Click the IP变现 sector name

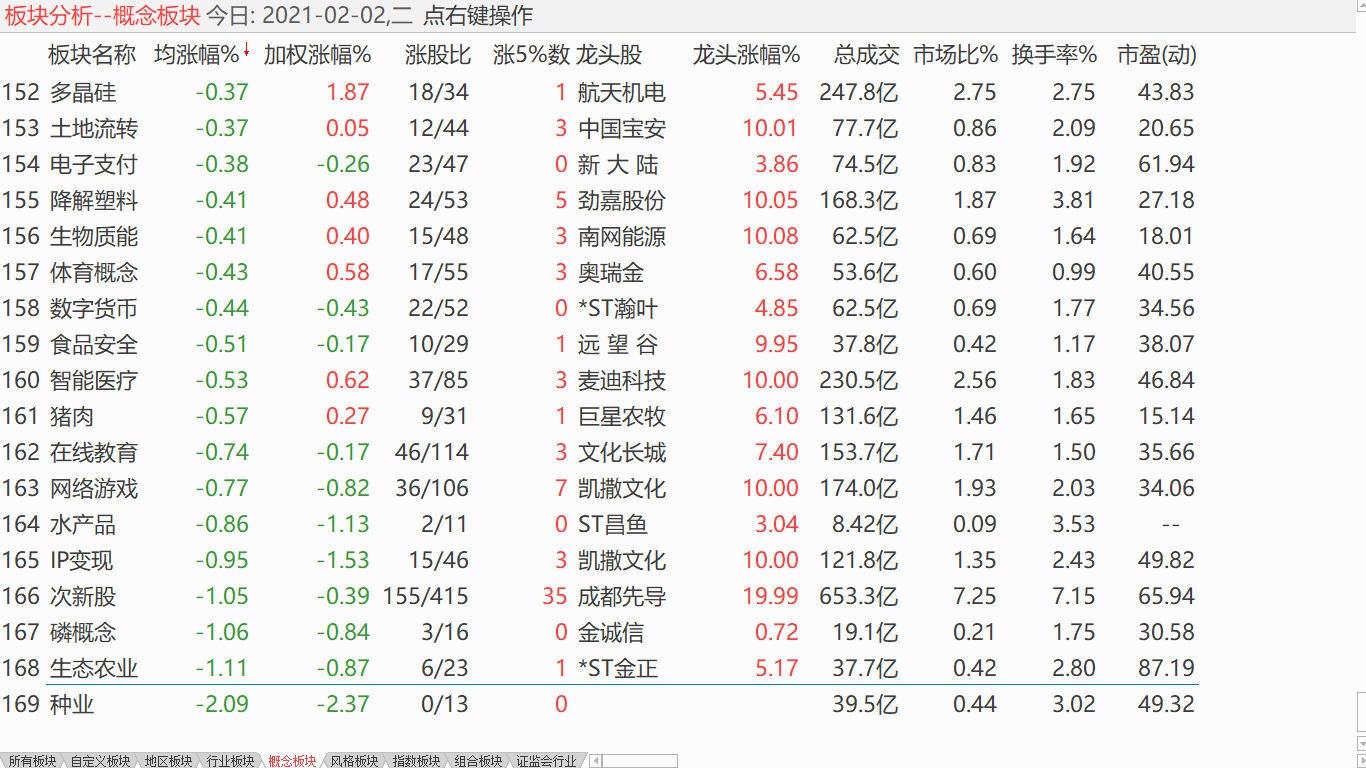coord(82,560)
